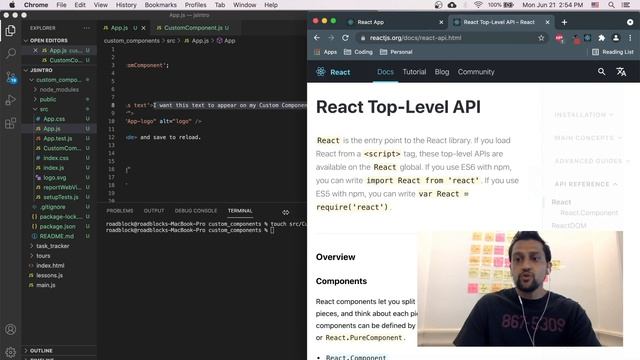Open Chrome Extensions puzzle icon

point(601,38)
